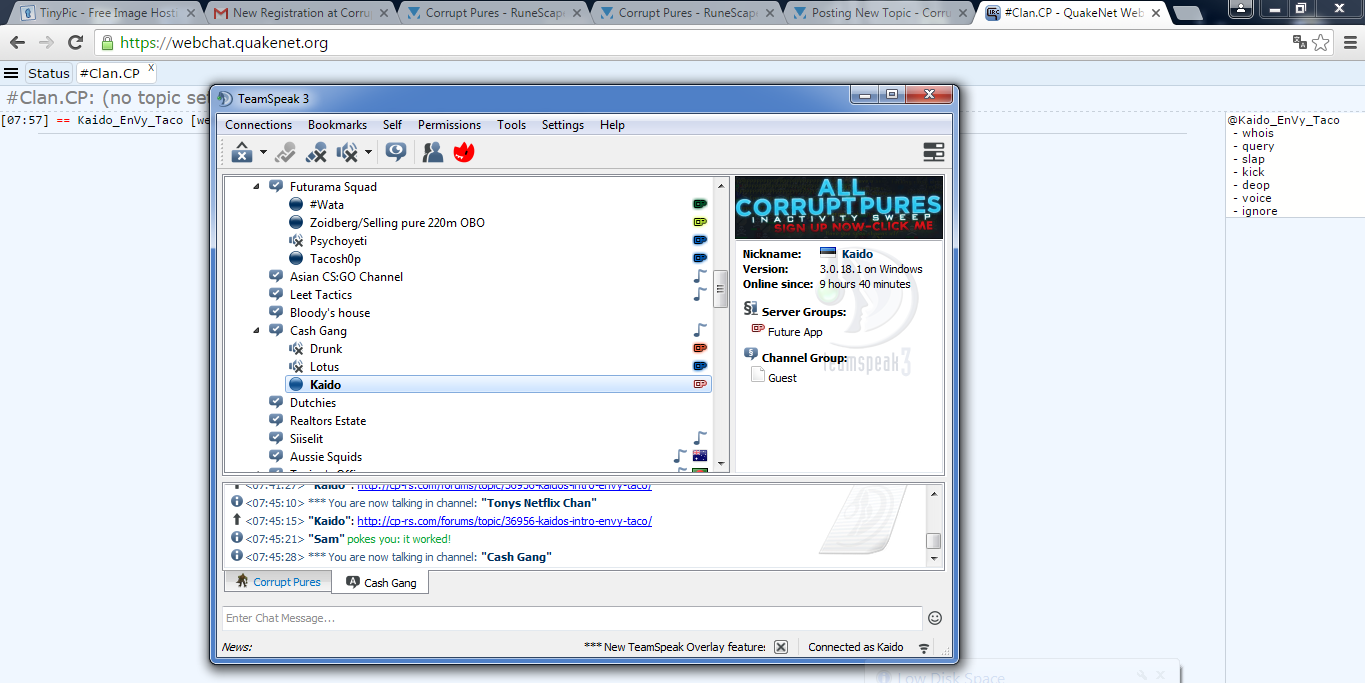Click the Chrome address bar URL

point(224,43)
